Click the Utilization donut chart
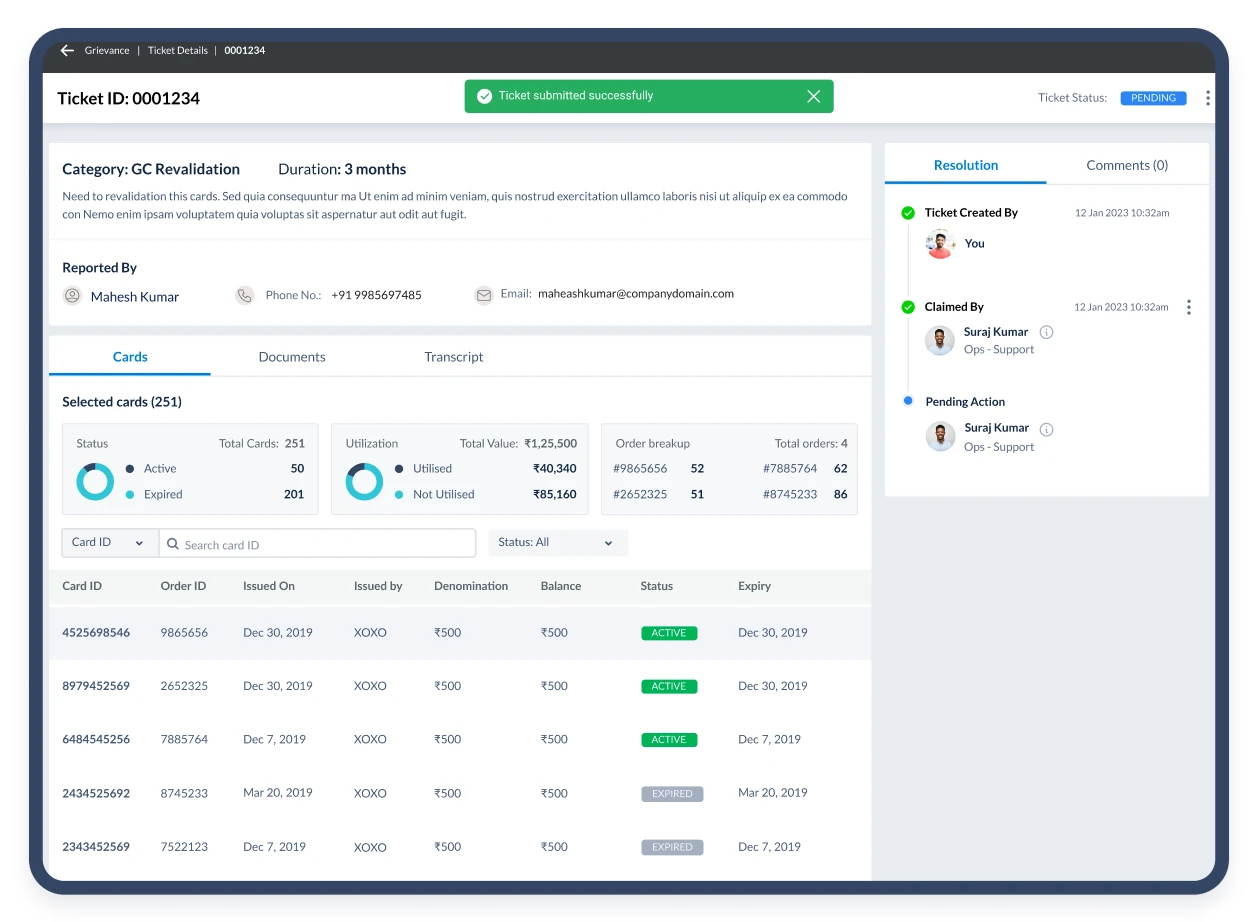This screenshot has width=1256, height=922. point(364,482)
